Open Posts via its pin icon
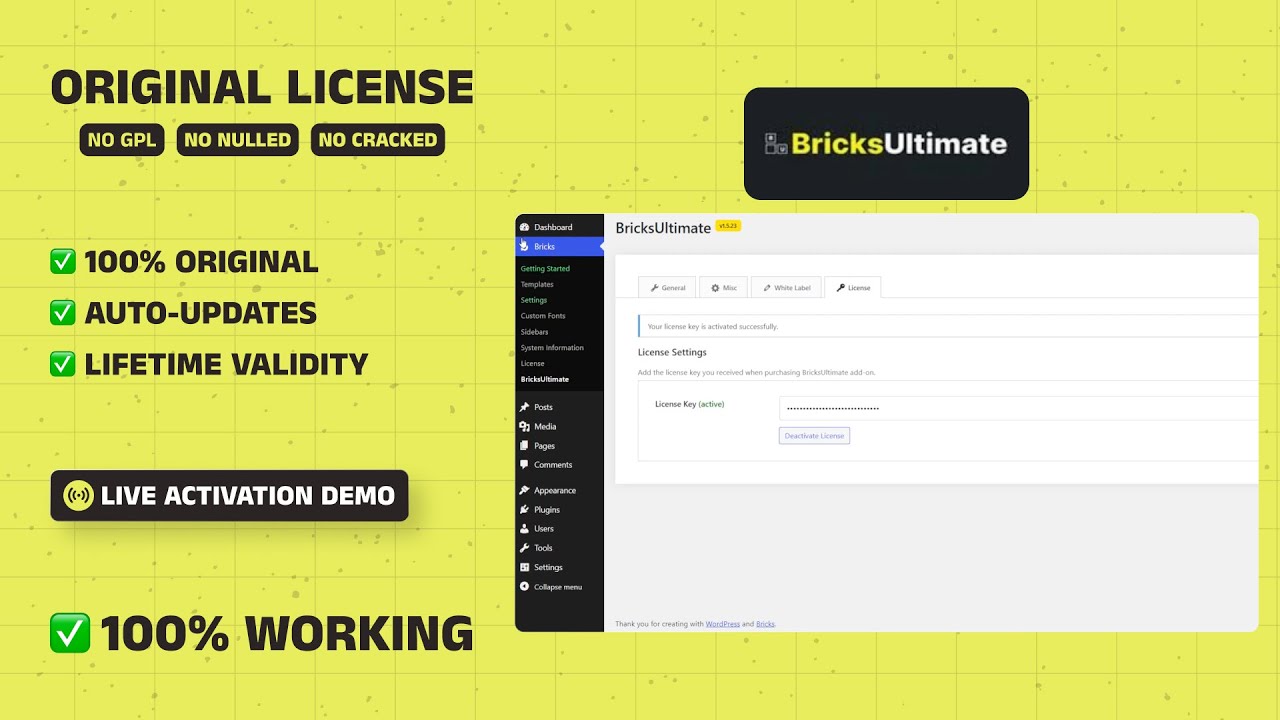The height and width of the screenshot is (720, 1280). (524, 407)
